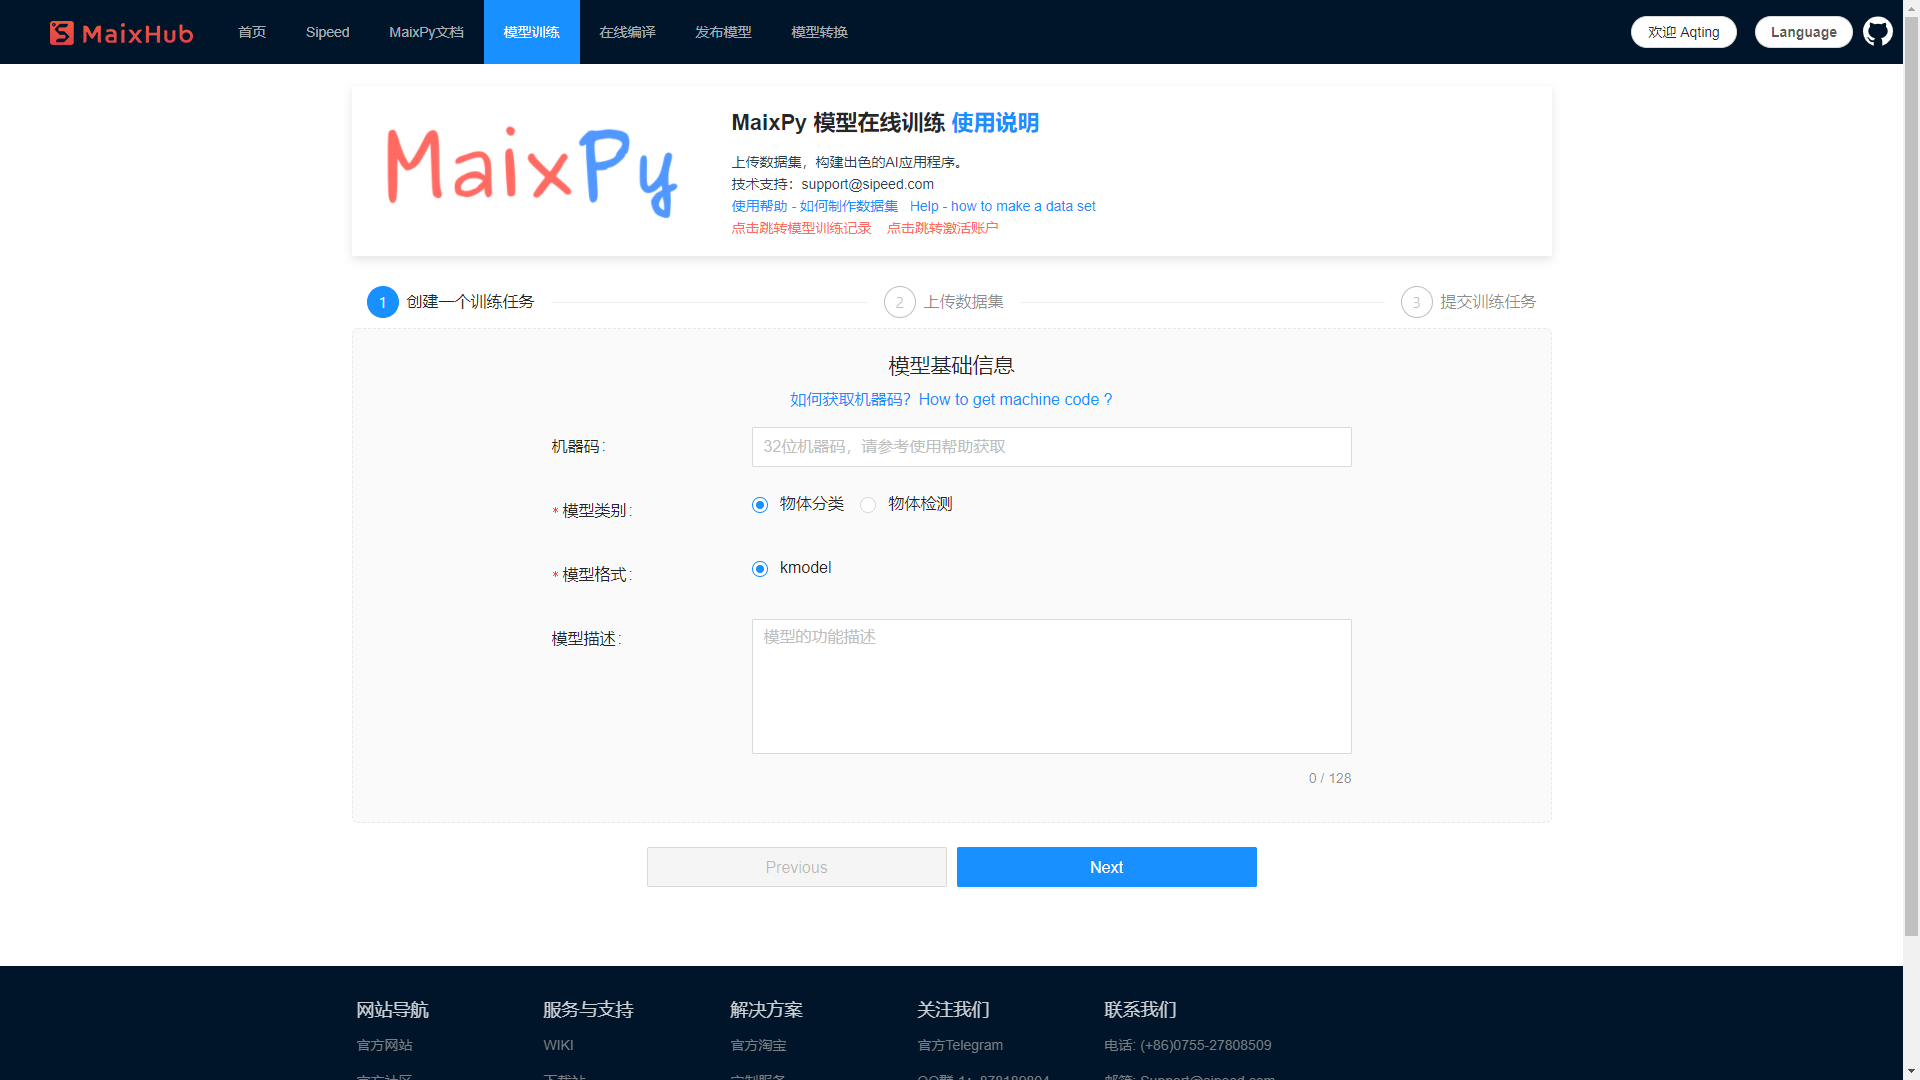This screenshot has width=1920, height=1080.
Task: Click the disabled Previous button
Action: coord(797,867)
